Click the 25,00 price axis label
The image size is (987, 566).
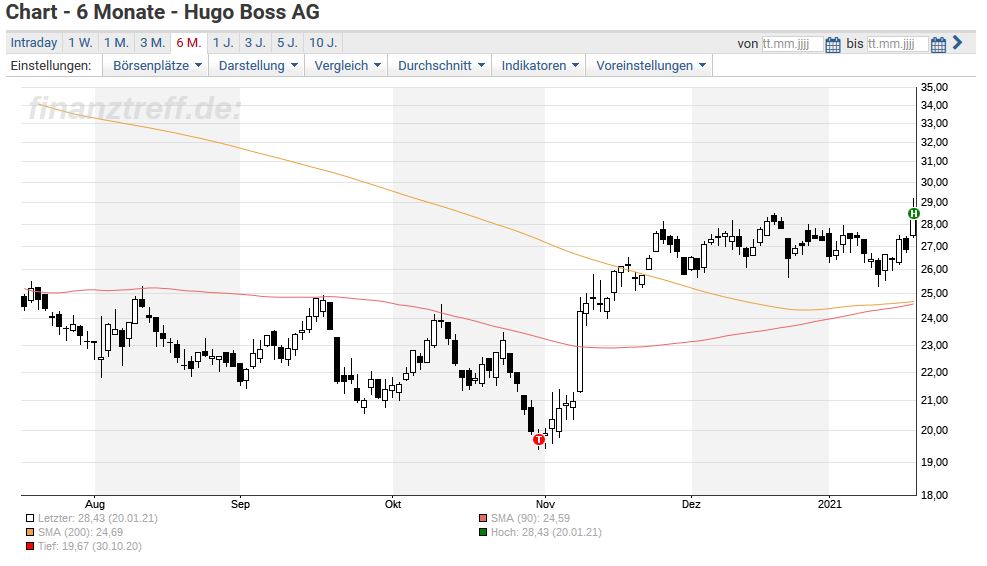934,293
